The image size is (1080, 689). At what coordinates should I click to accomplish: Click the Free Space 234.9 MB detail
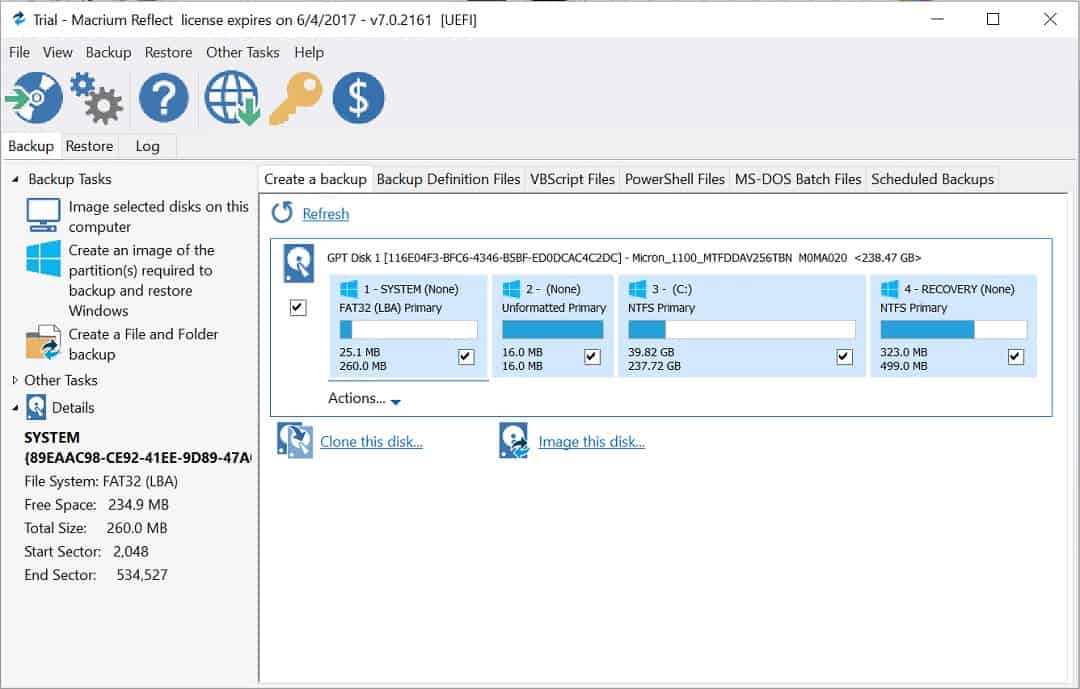[96, 504]
